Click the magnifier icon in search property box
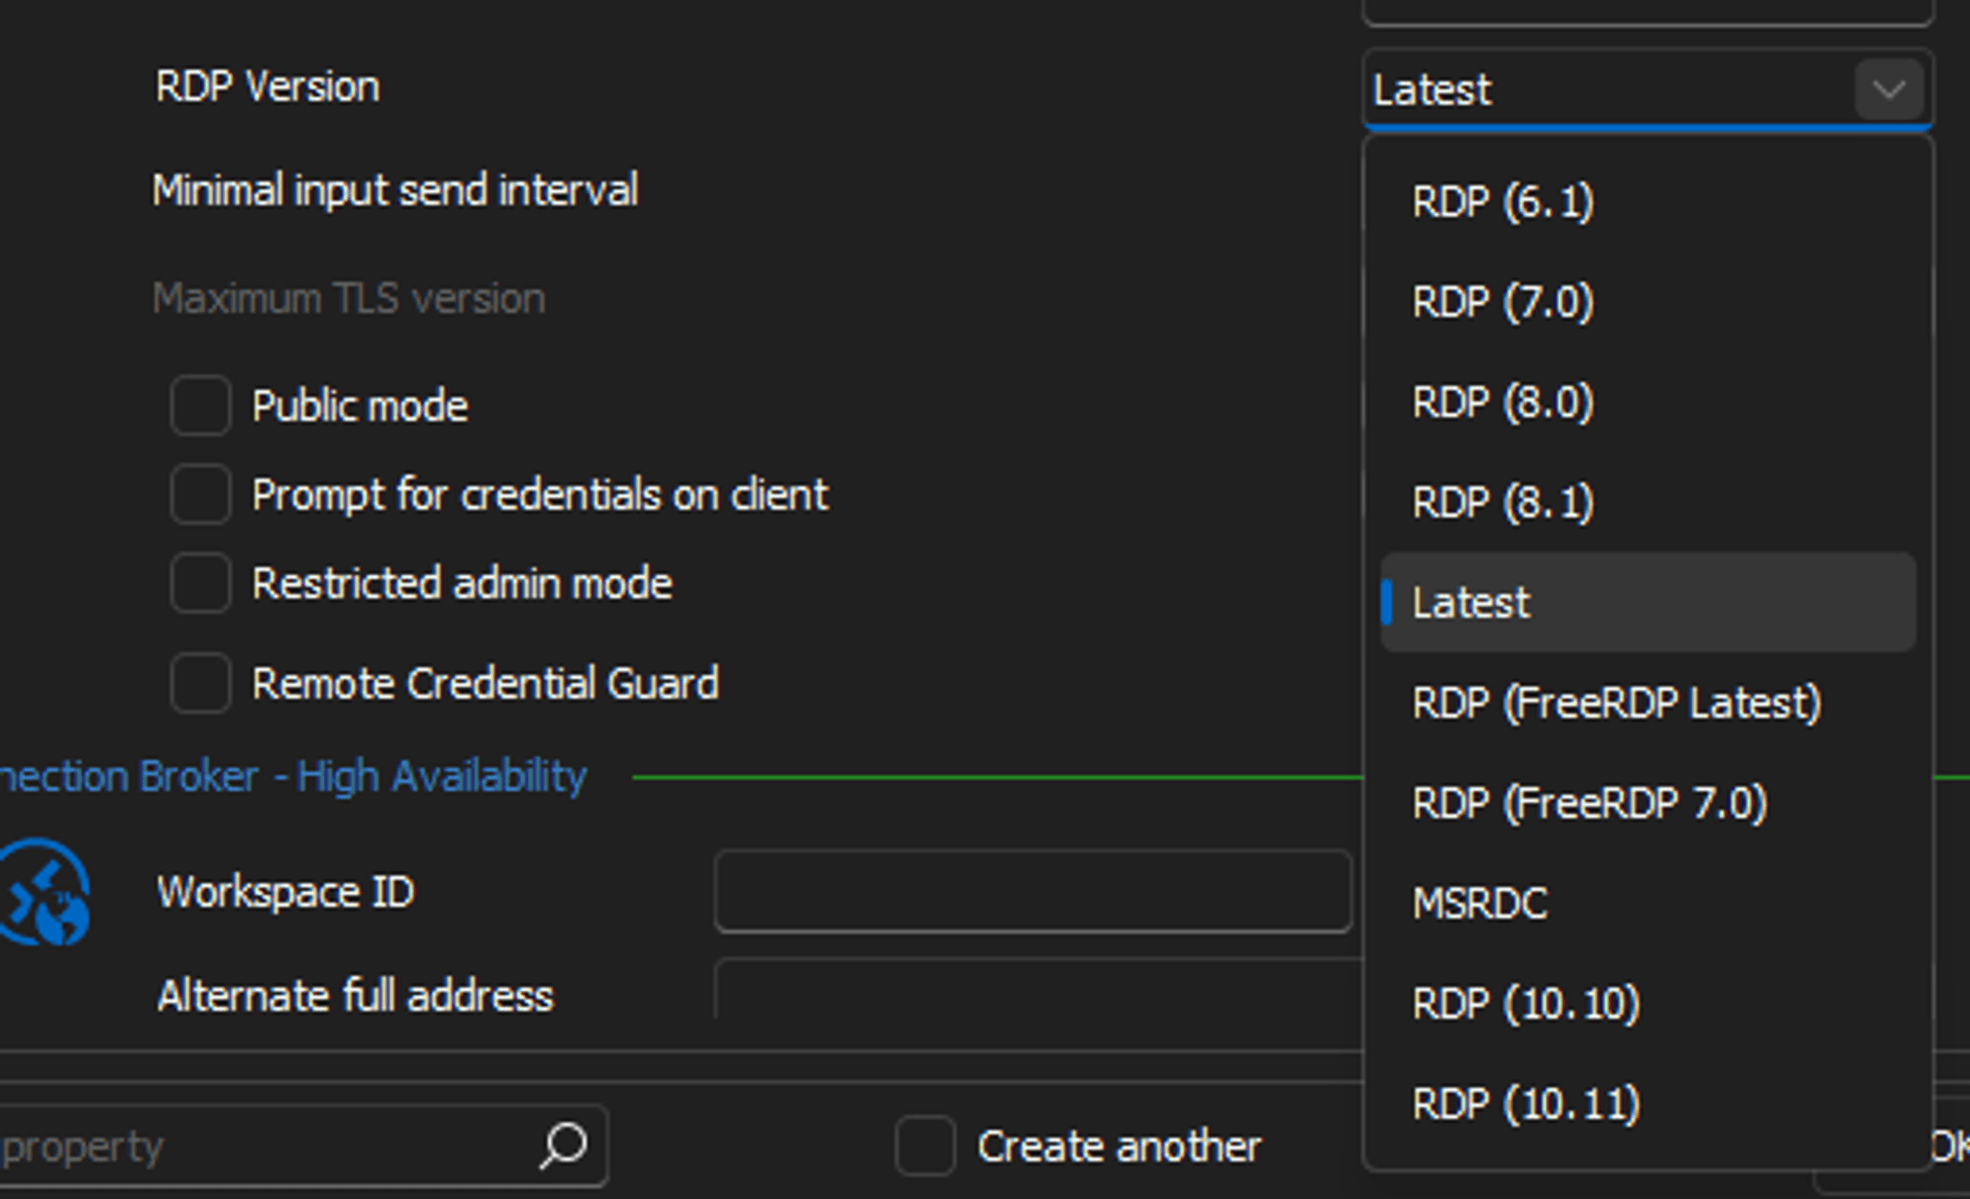Screen dimensions: 1970x1199 click(x=563, y=1146)
